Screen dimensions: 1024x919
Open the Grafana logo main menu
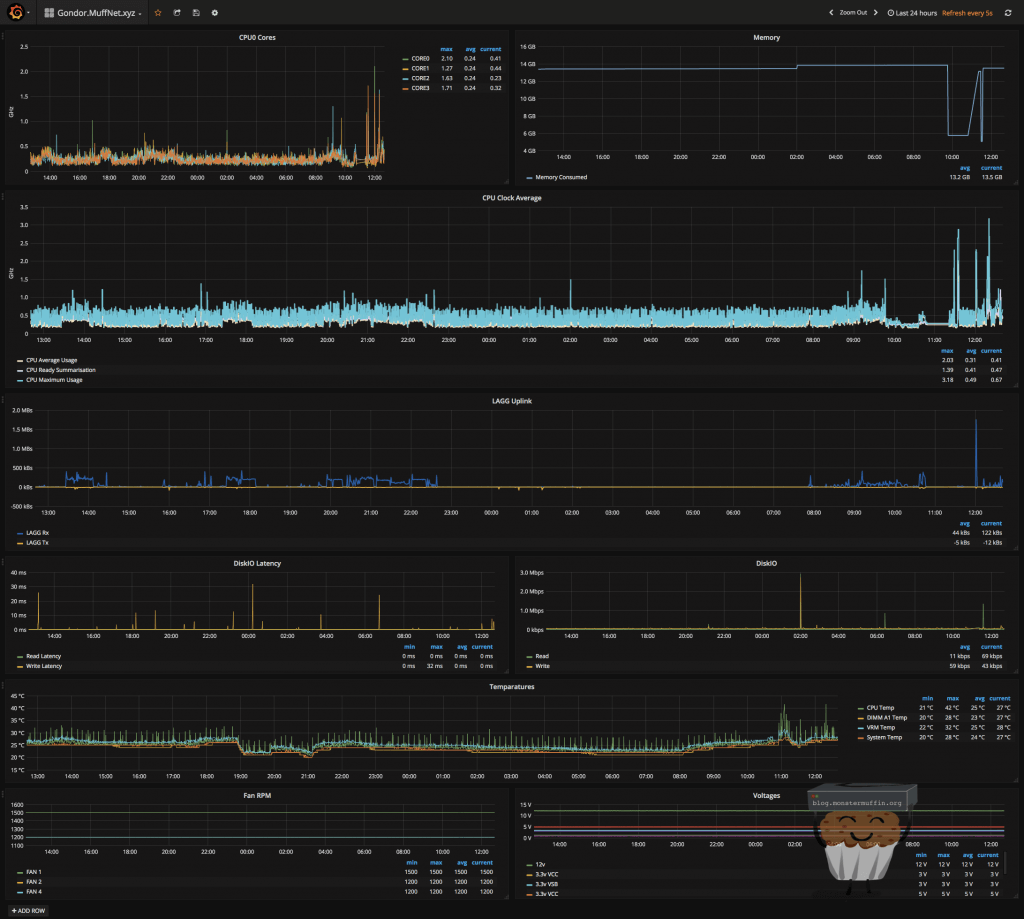[14, 12]
